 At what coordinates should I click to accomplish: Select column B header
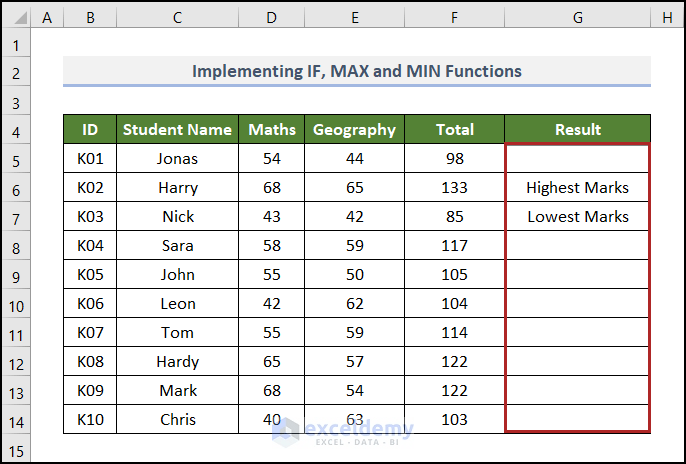90,17
